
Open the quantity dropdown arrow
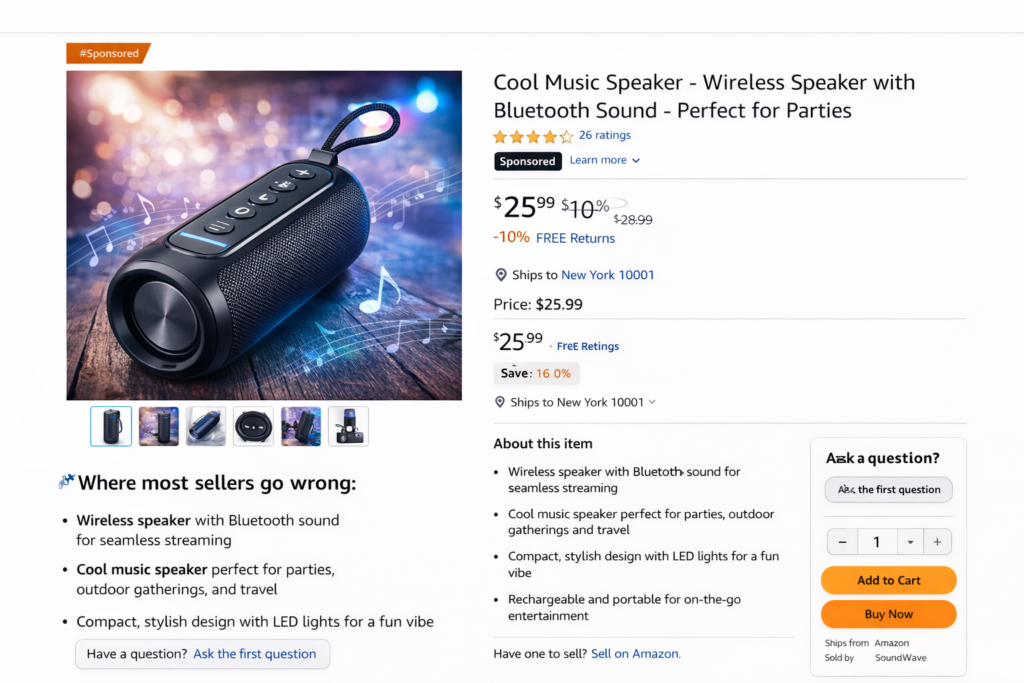click(910, 542)
